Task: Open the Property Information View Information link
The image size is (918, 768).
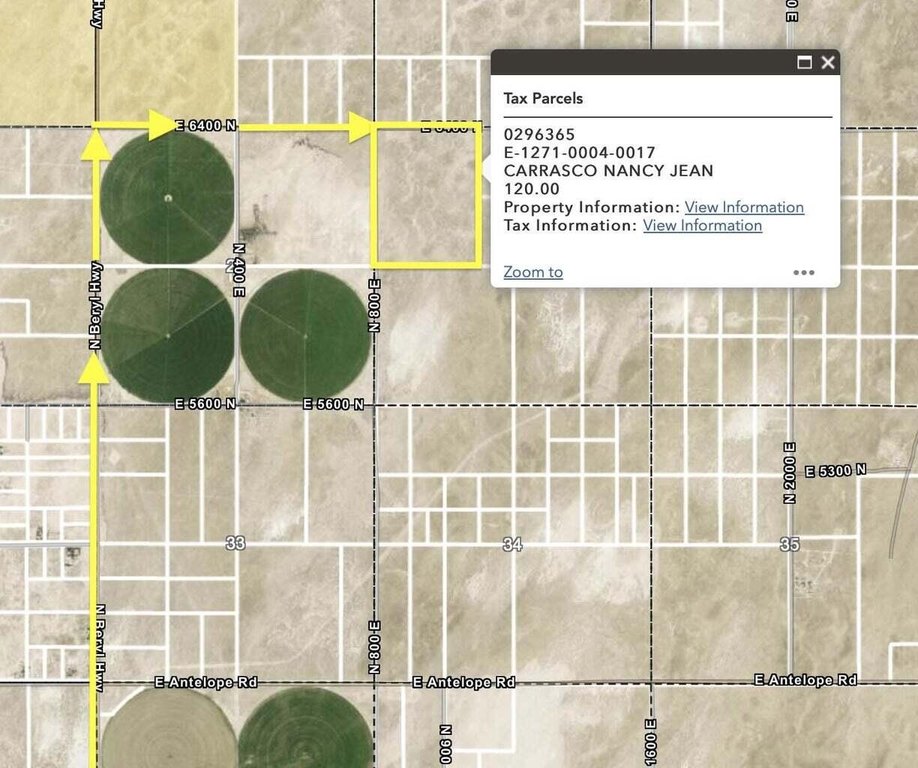Action: click(743, 207)
